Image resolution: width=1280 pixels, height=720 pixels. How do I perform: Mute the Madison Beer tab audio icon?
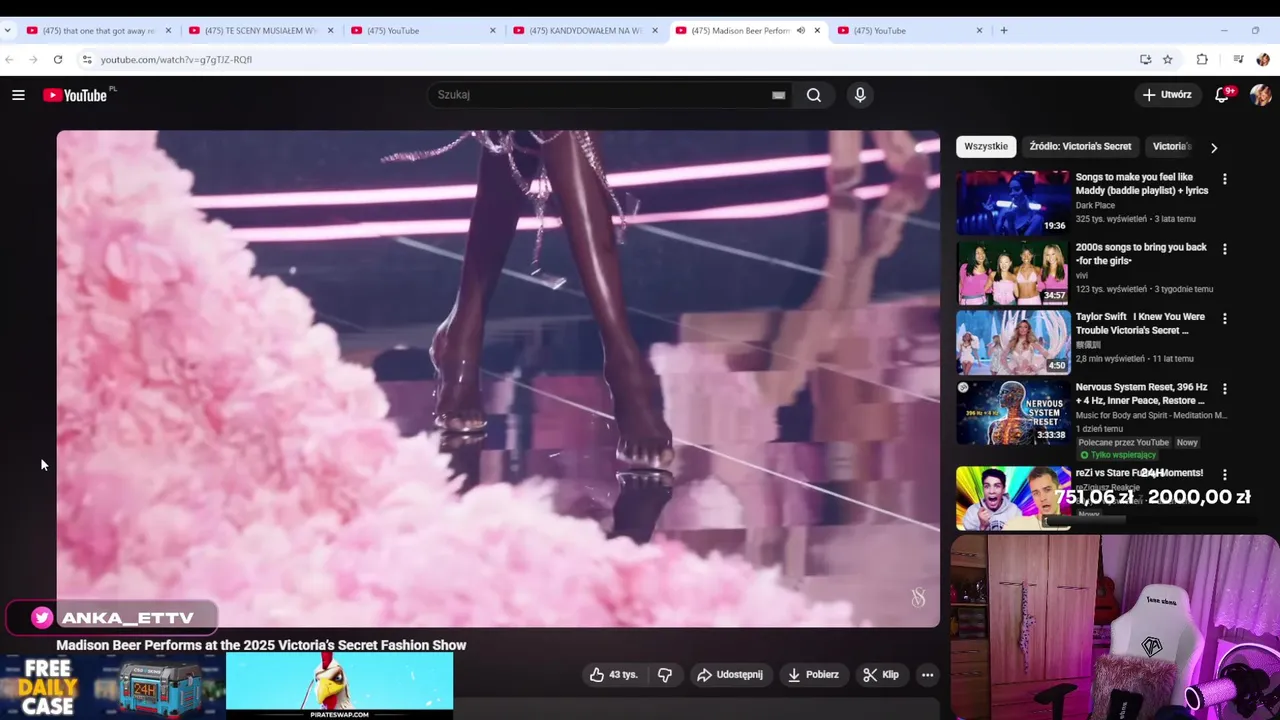tap(800, 31)
